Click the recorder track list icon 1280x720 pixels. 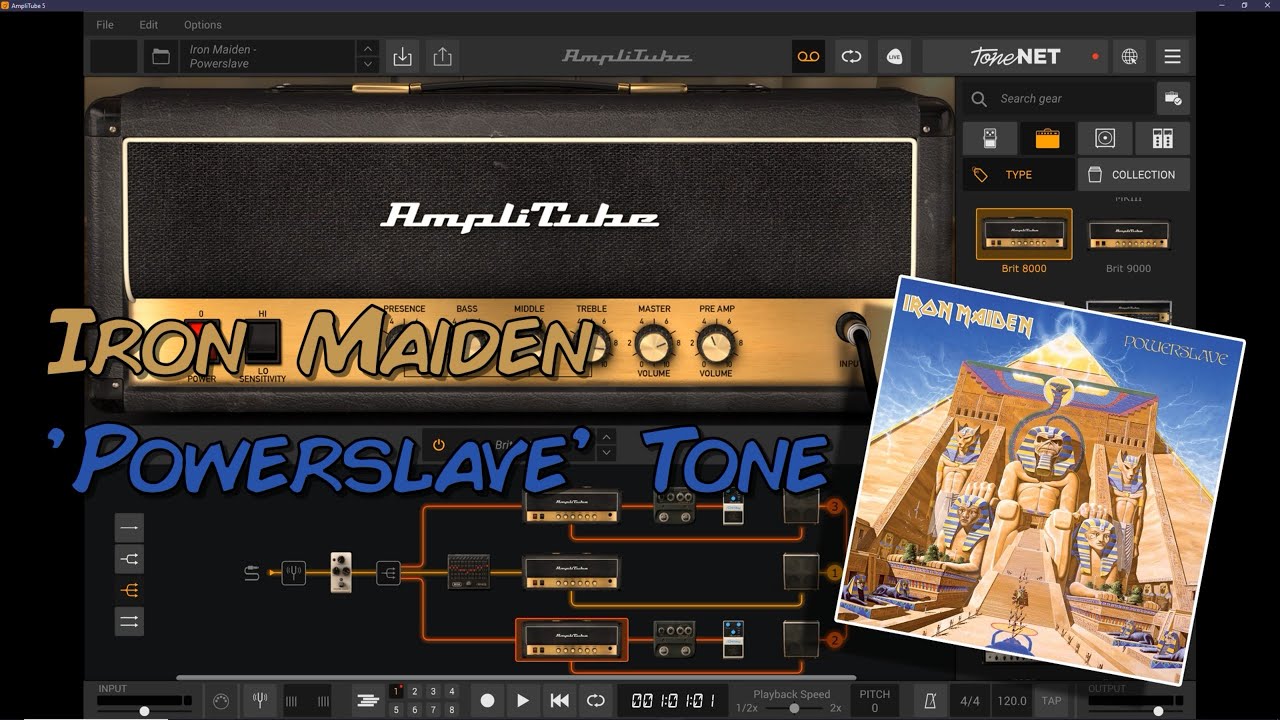coord(367,701)
